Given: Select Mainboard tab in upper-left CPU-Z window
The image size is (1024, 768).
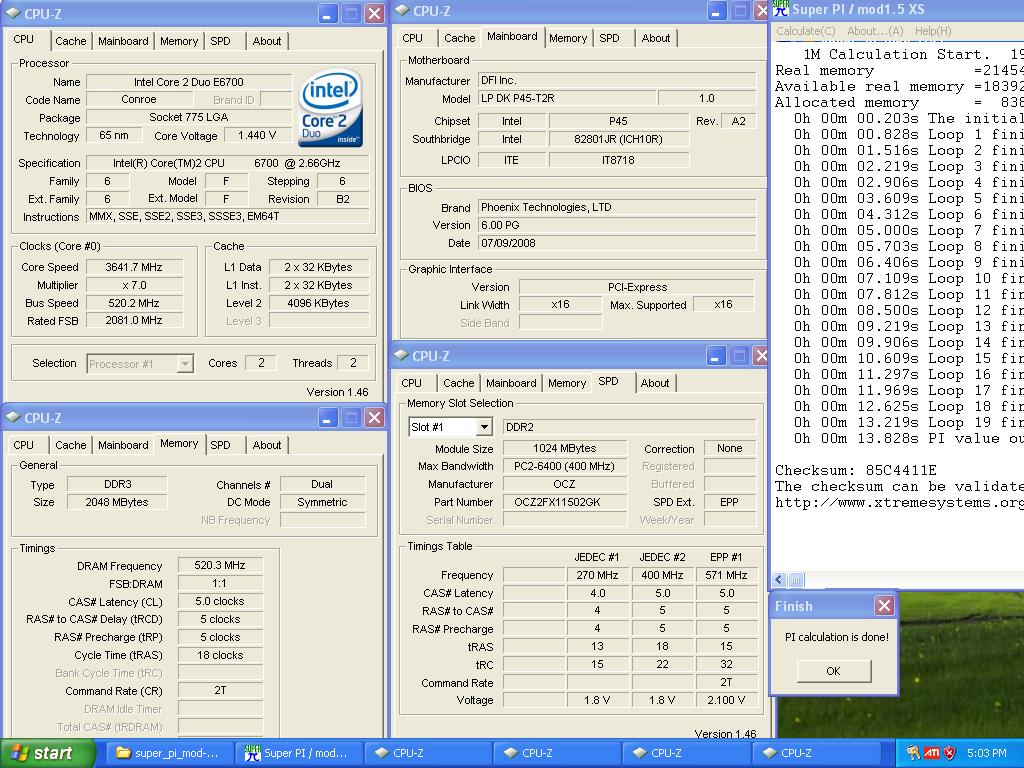Looking at the screenshot, I should (123, 41).
